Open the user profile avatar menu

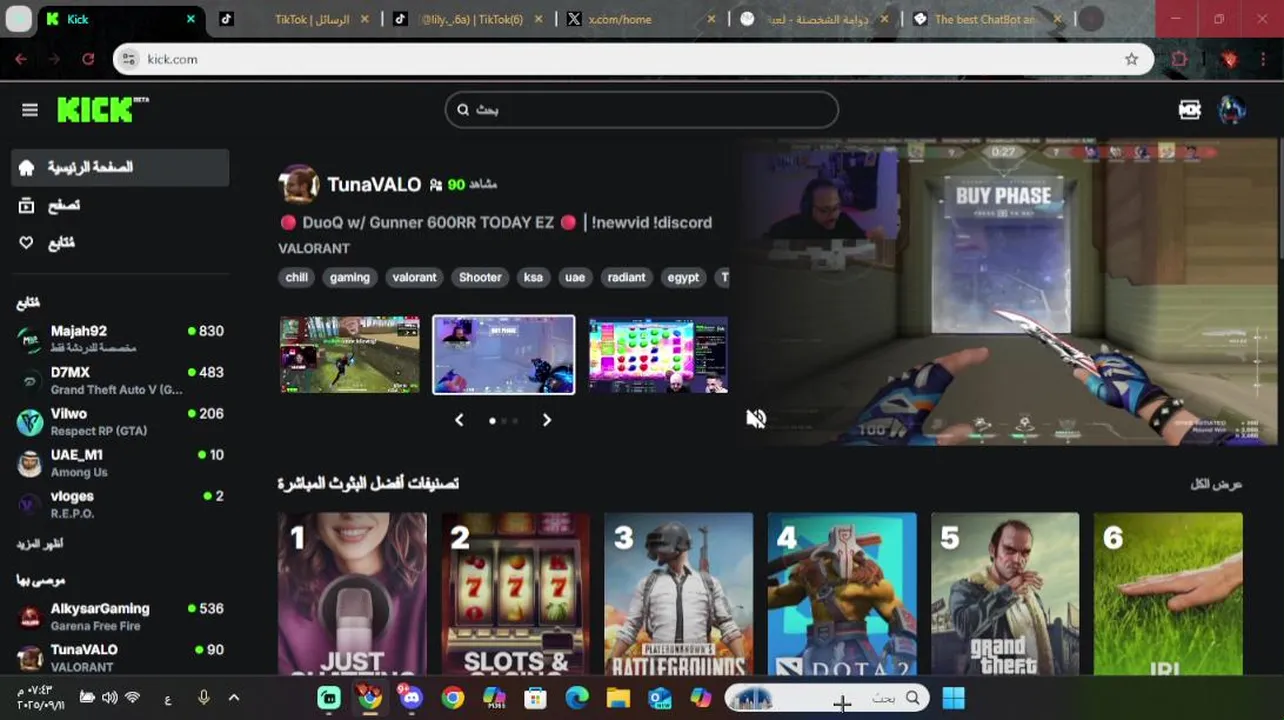point(1232,110)
